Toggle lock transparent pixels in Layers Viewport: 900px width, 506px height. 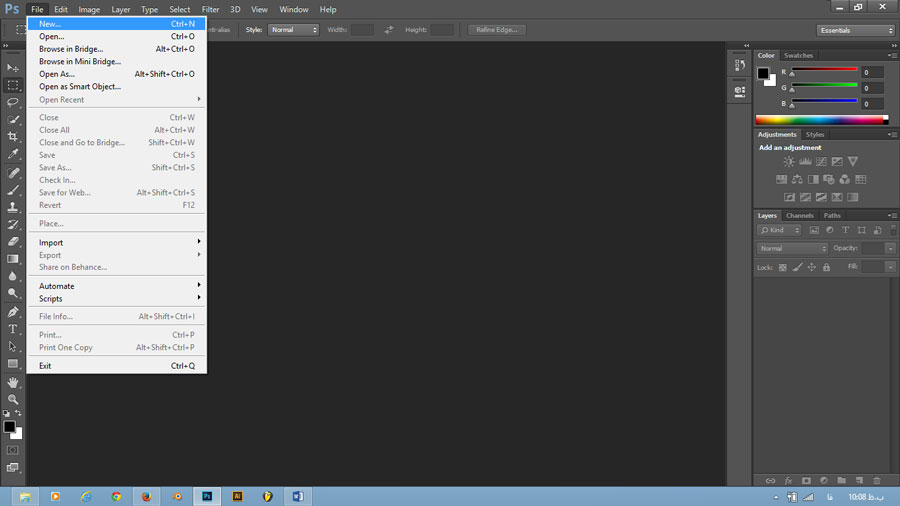pos(783,267)
